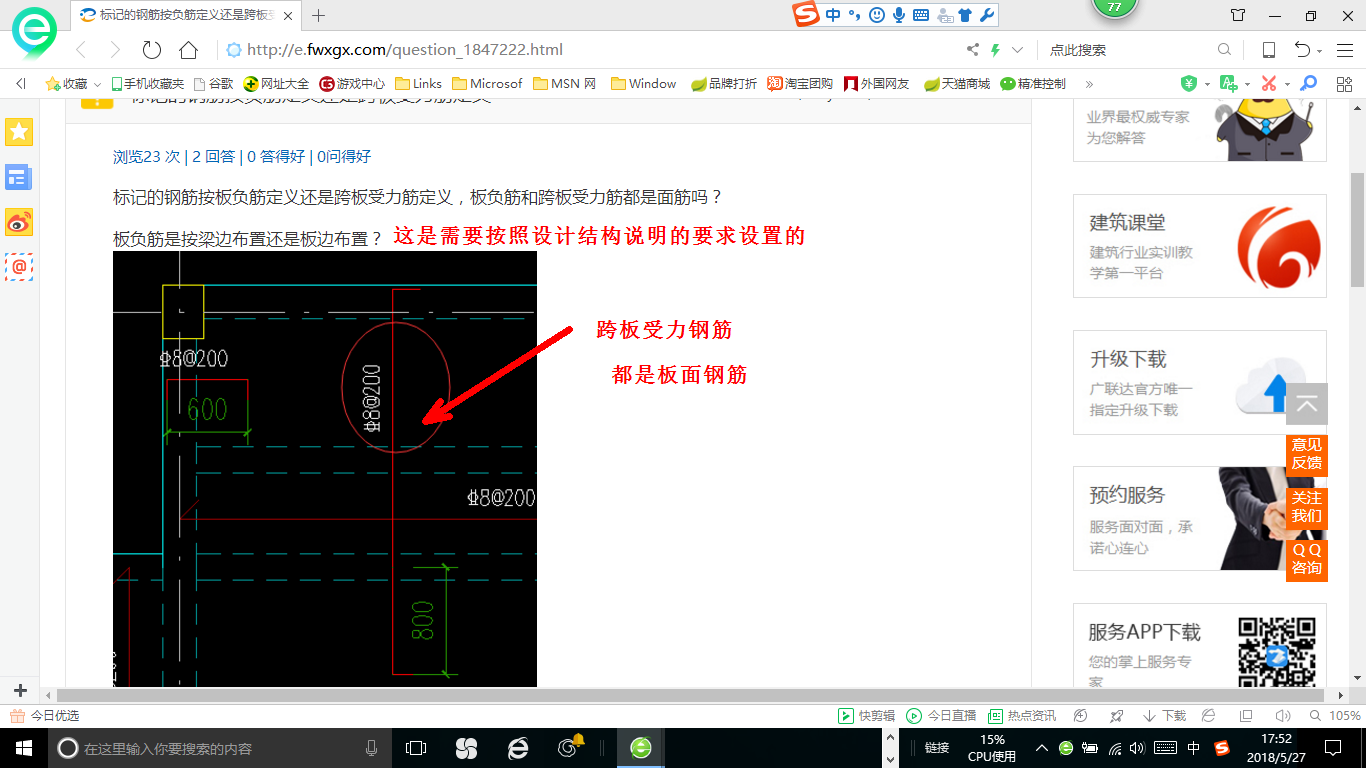1366x768 pixels.
Task: Open the 预约服务 sidebar card
Action: pos(1199,518)
